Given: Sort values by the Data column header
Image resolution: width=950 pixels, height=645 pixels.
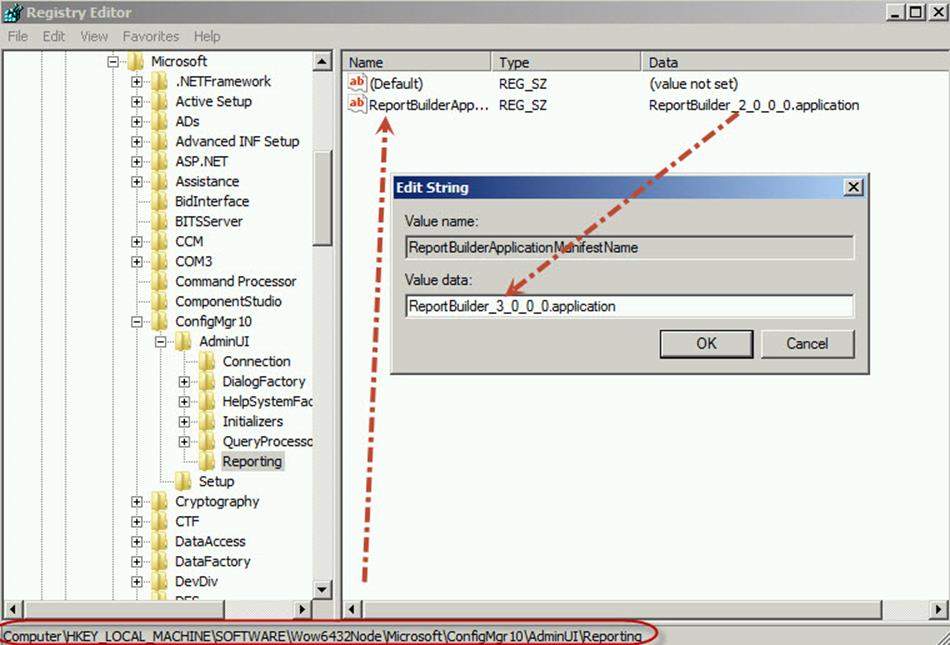Looking at the screenshot, I should 795,62.
